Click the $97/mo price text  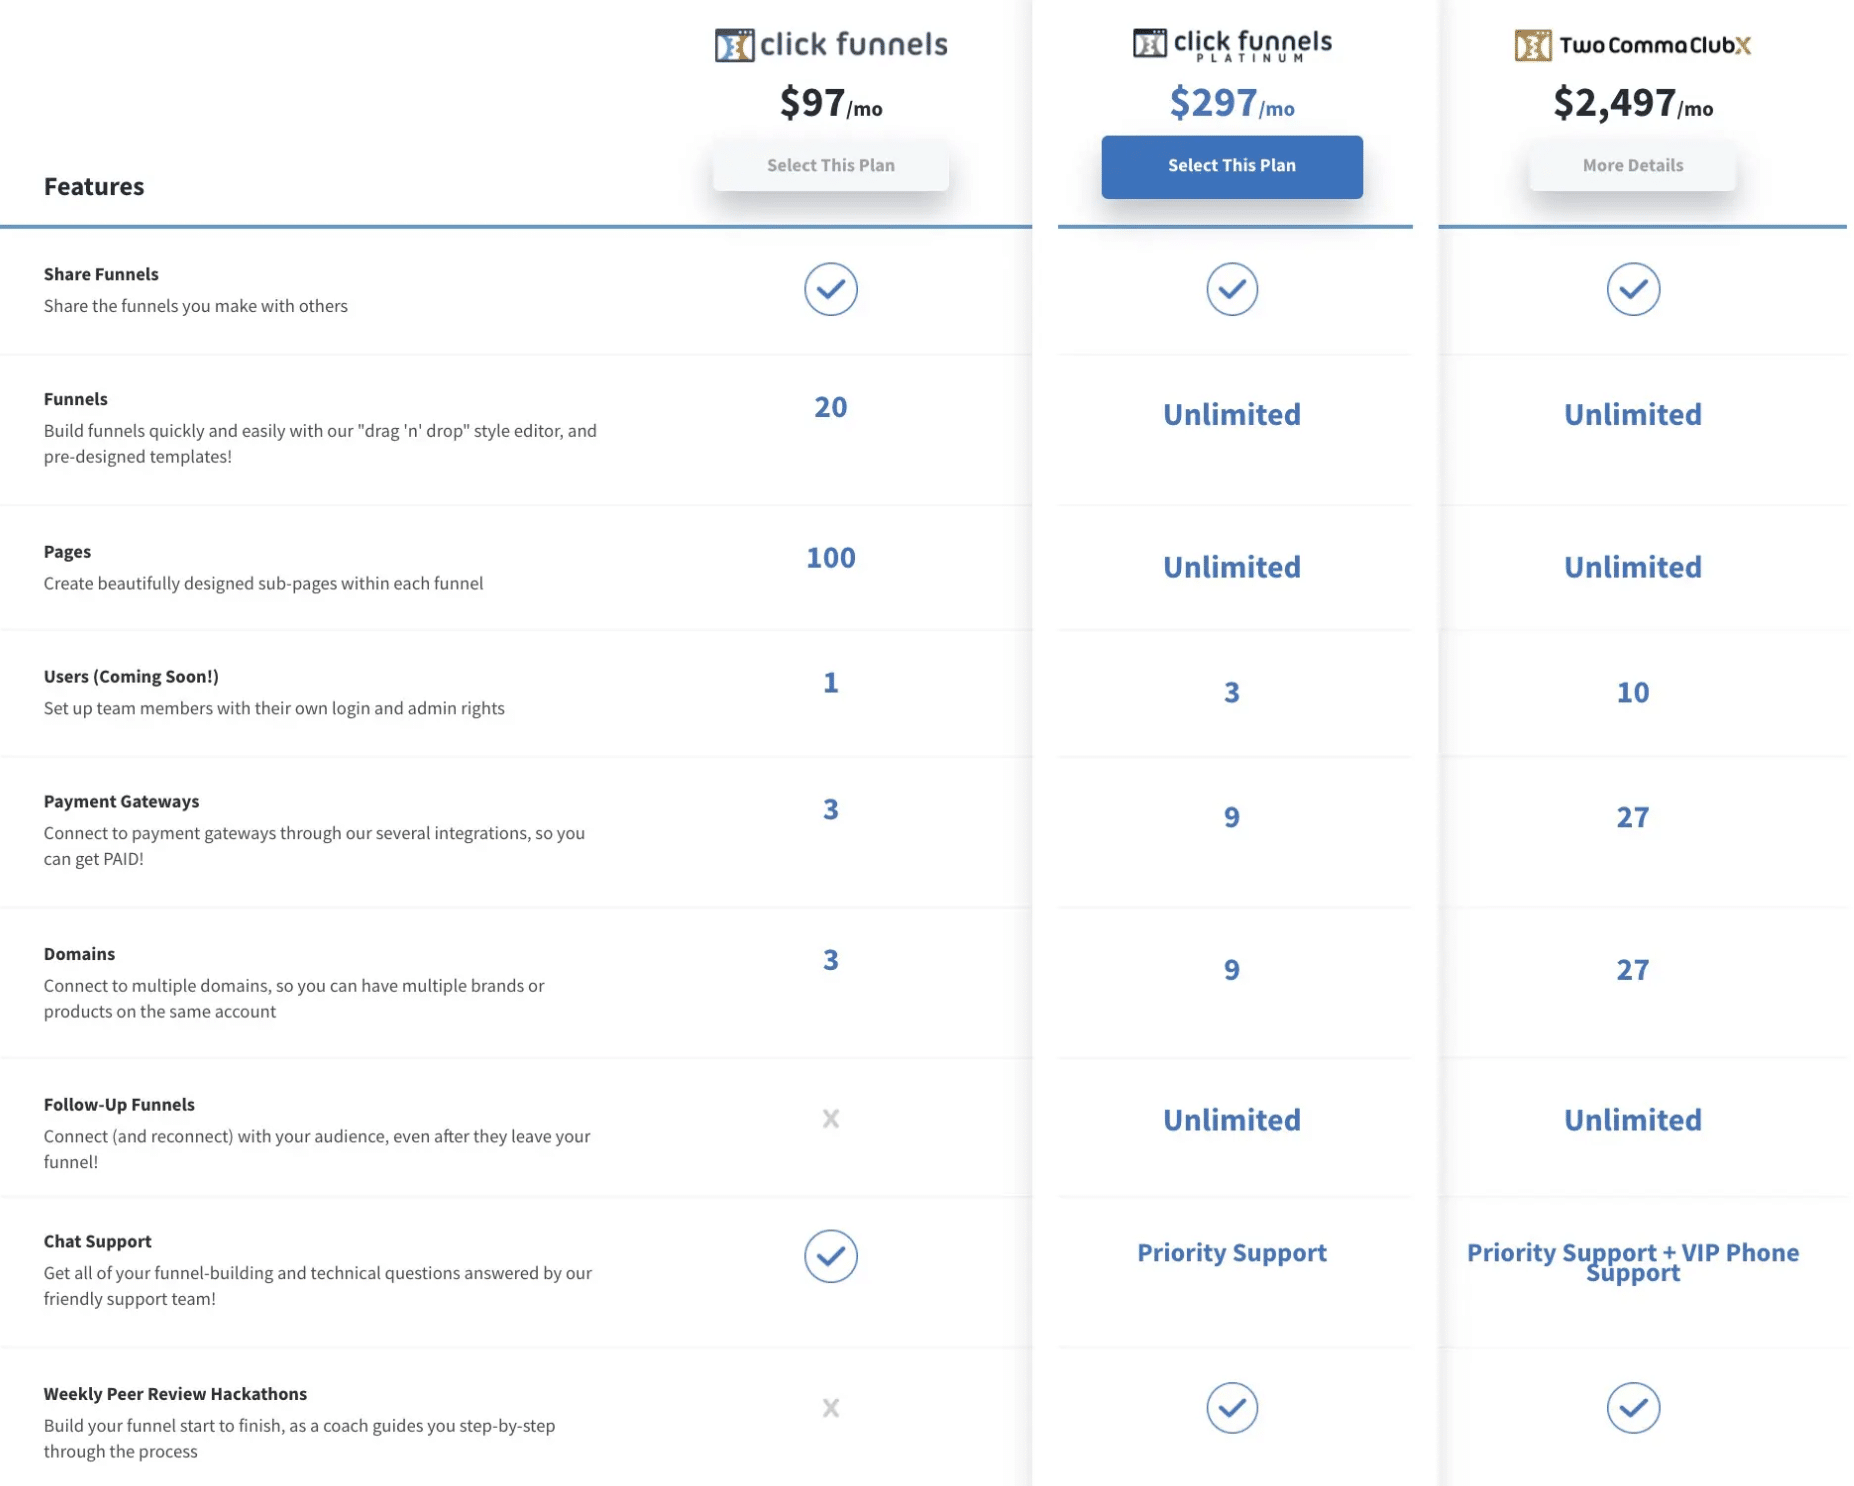[x=831, y=103]
